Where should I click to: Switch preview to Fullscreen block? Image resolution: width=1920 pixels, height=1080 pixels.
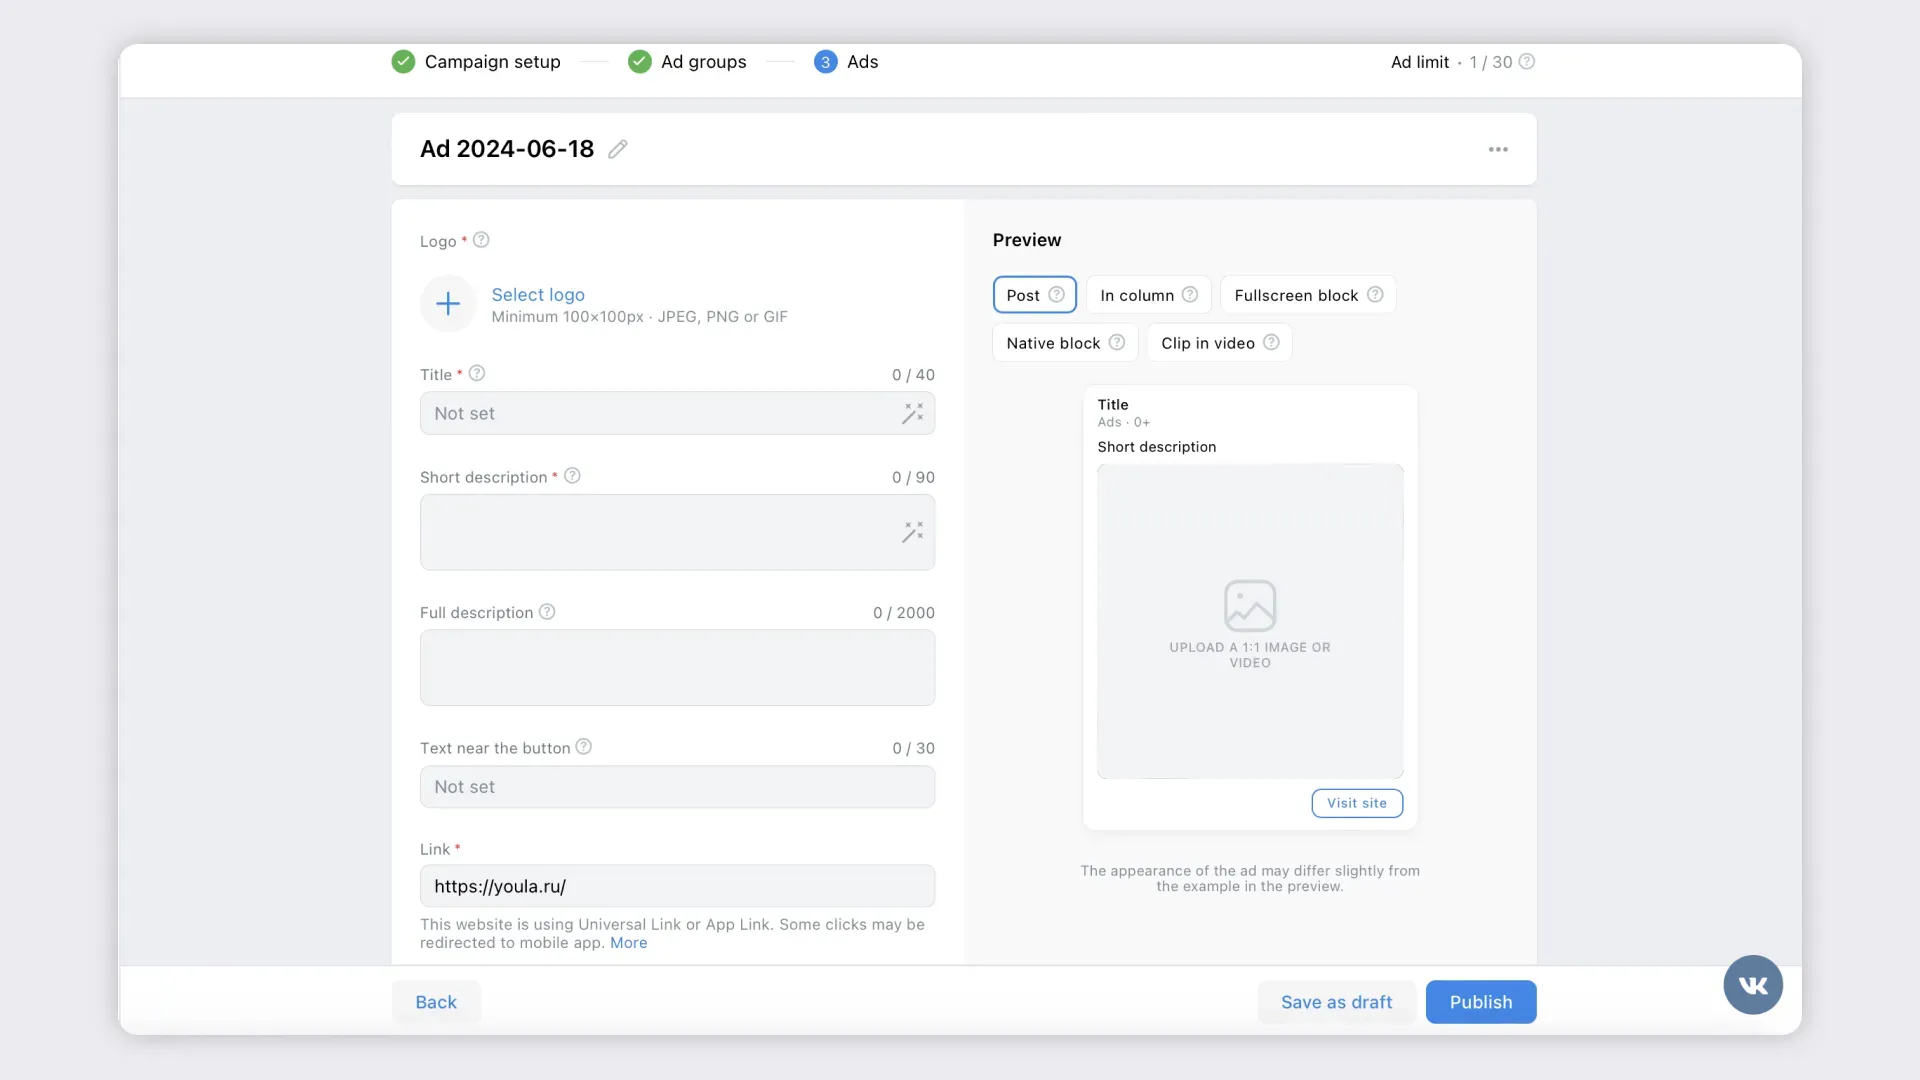coord(1295,295)
